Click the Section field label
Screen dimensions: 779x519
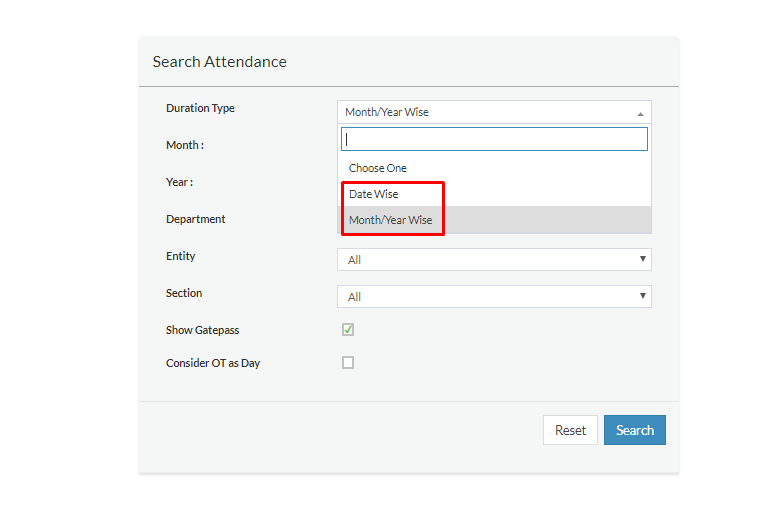pos(184,293)
